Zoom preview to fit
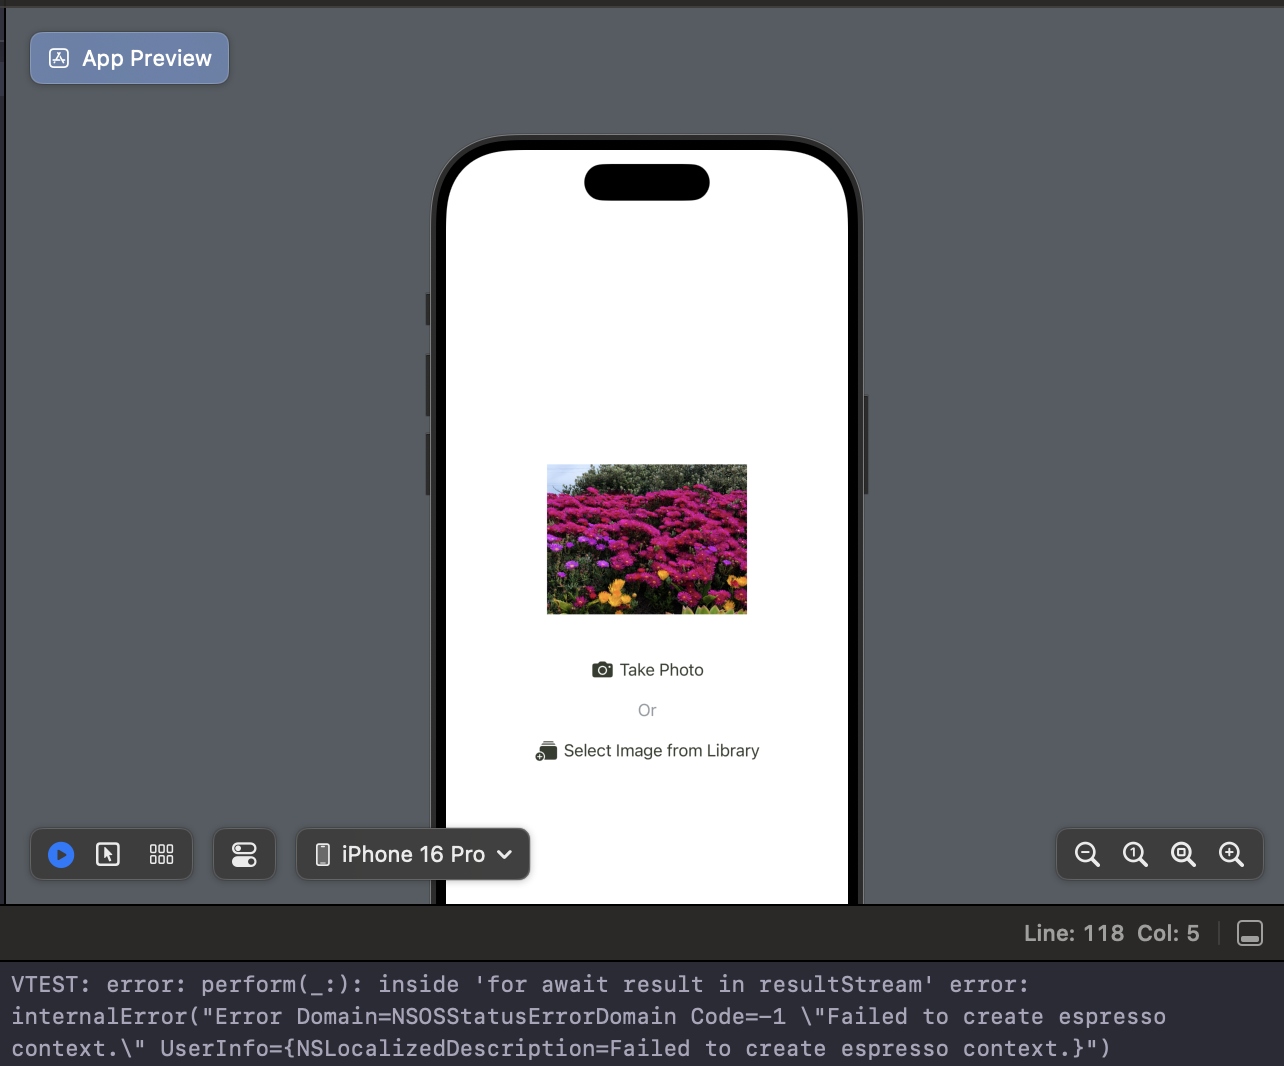The width and height of the screenshot is (1284, 1066). pos(1183,854)
